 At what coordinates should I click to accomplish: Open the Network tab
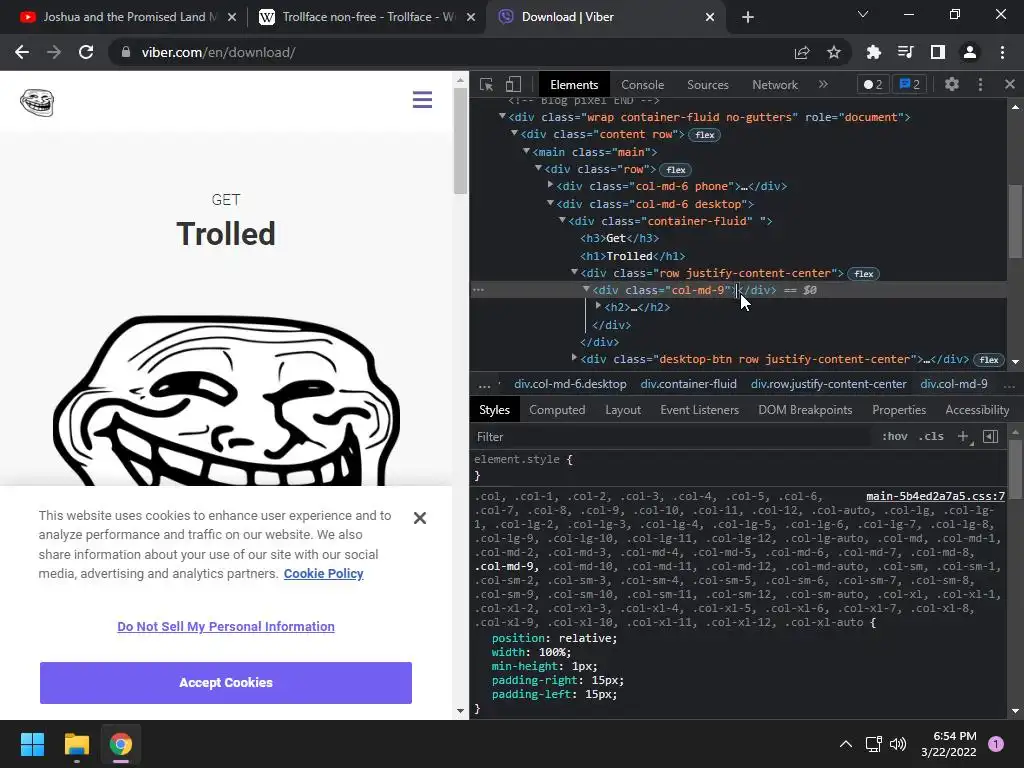pos(775,85)
